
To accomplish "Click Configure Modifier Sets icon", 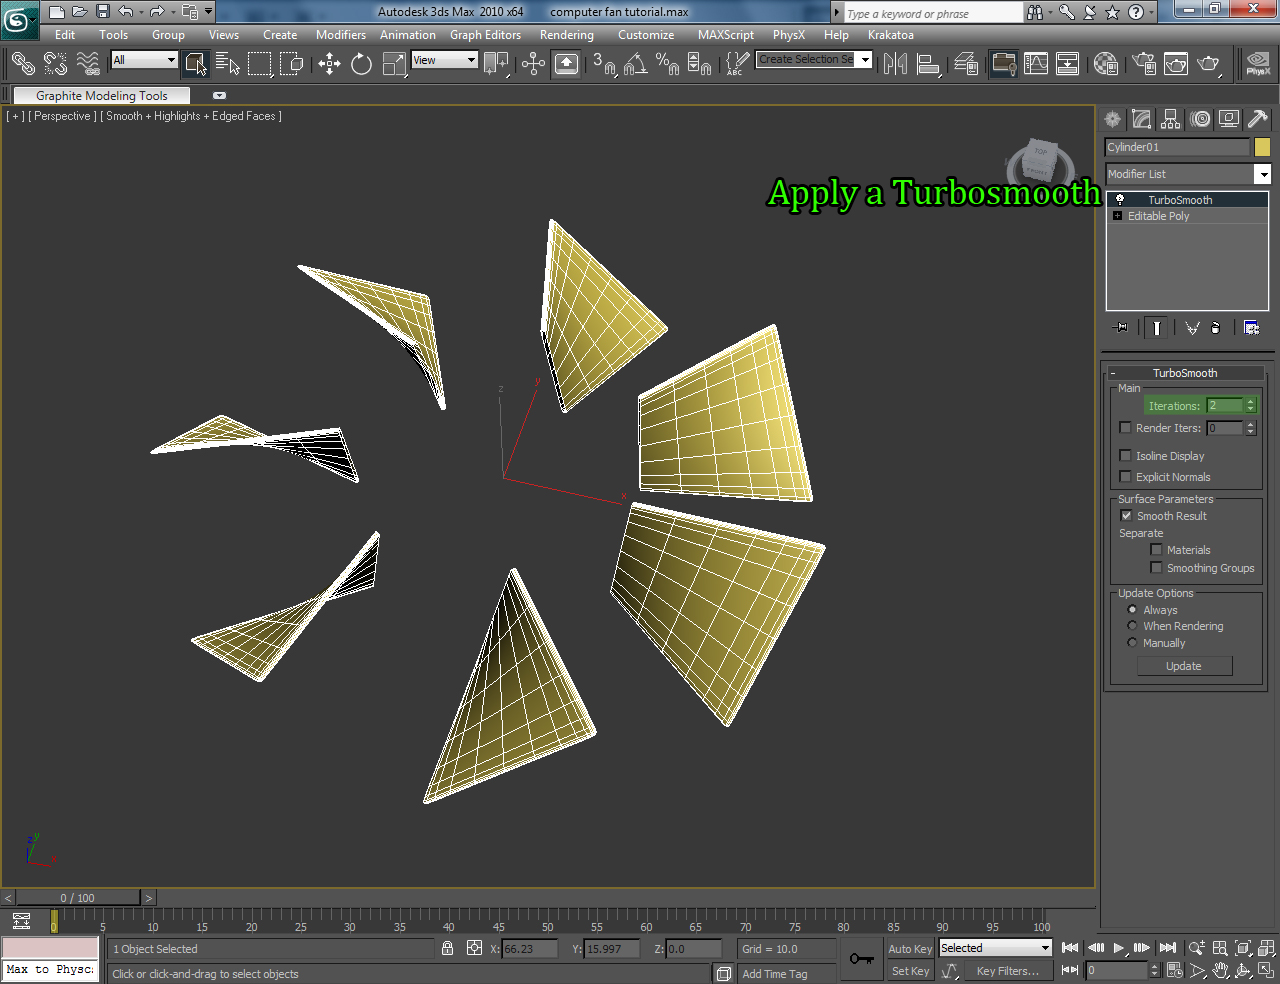I will 1251,327.
